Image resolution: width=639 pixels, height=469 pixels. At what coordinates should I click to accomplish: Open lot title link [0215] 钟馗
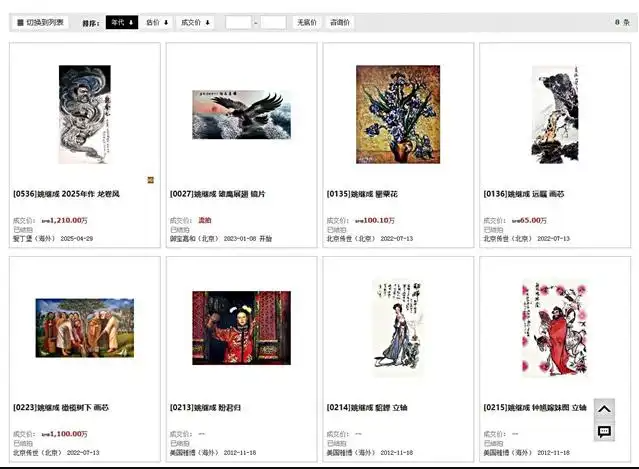[535, 407]
